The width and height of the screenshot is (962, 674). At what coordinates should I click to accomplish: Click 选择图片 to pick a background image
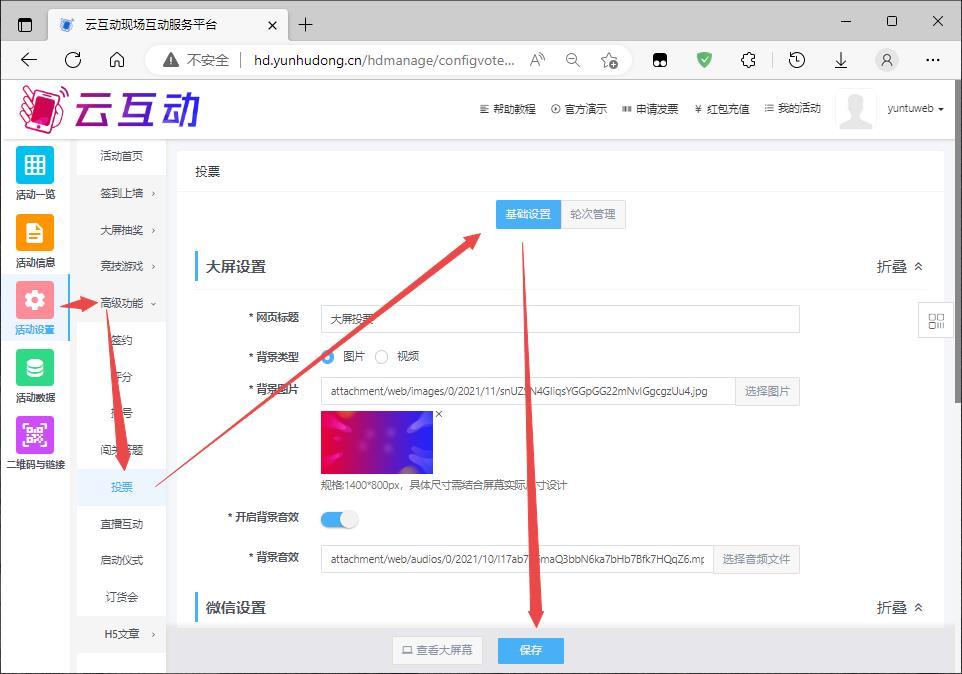coord(766,391)
